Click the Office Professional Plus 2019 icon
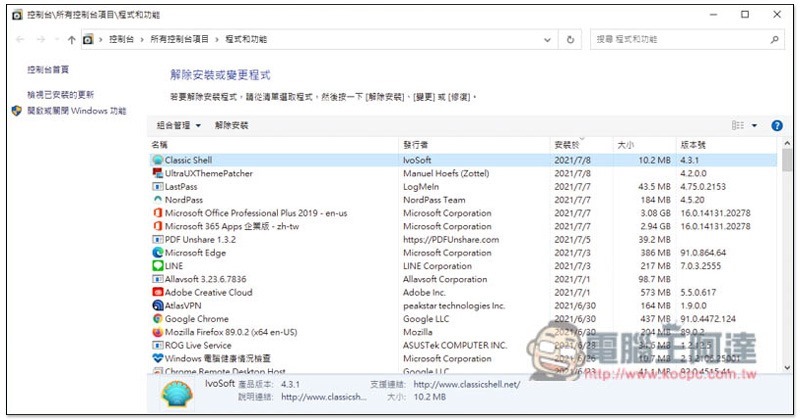This screenshot has width=800, height=420. [x=158, y=213]
